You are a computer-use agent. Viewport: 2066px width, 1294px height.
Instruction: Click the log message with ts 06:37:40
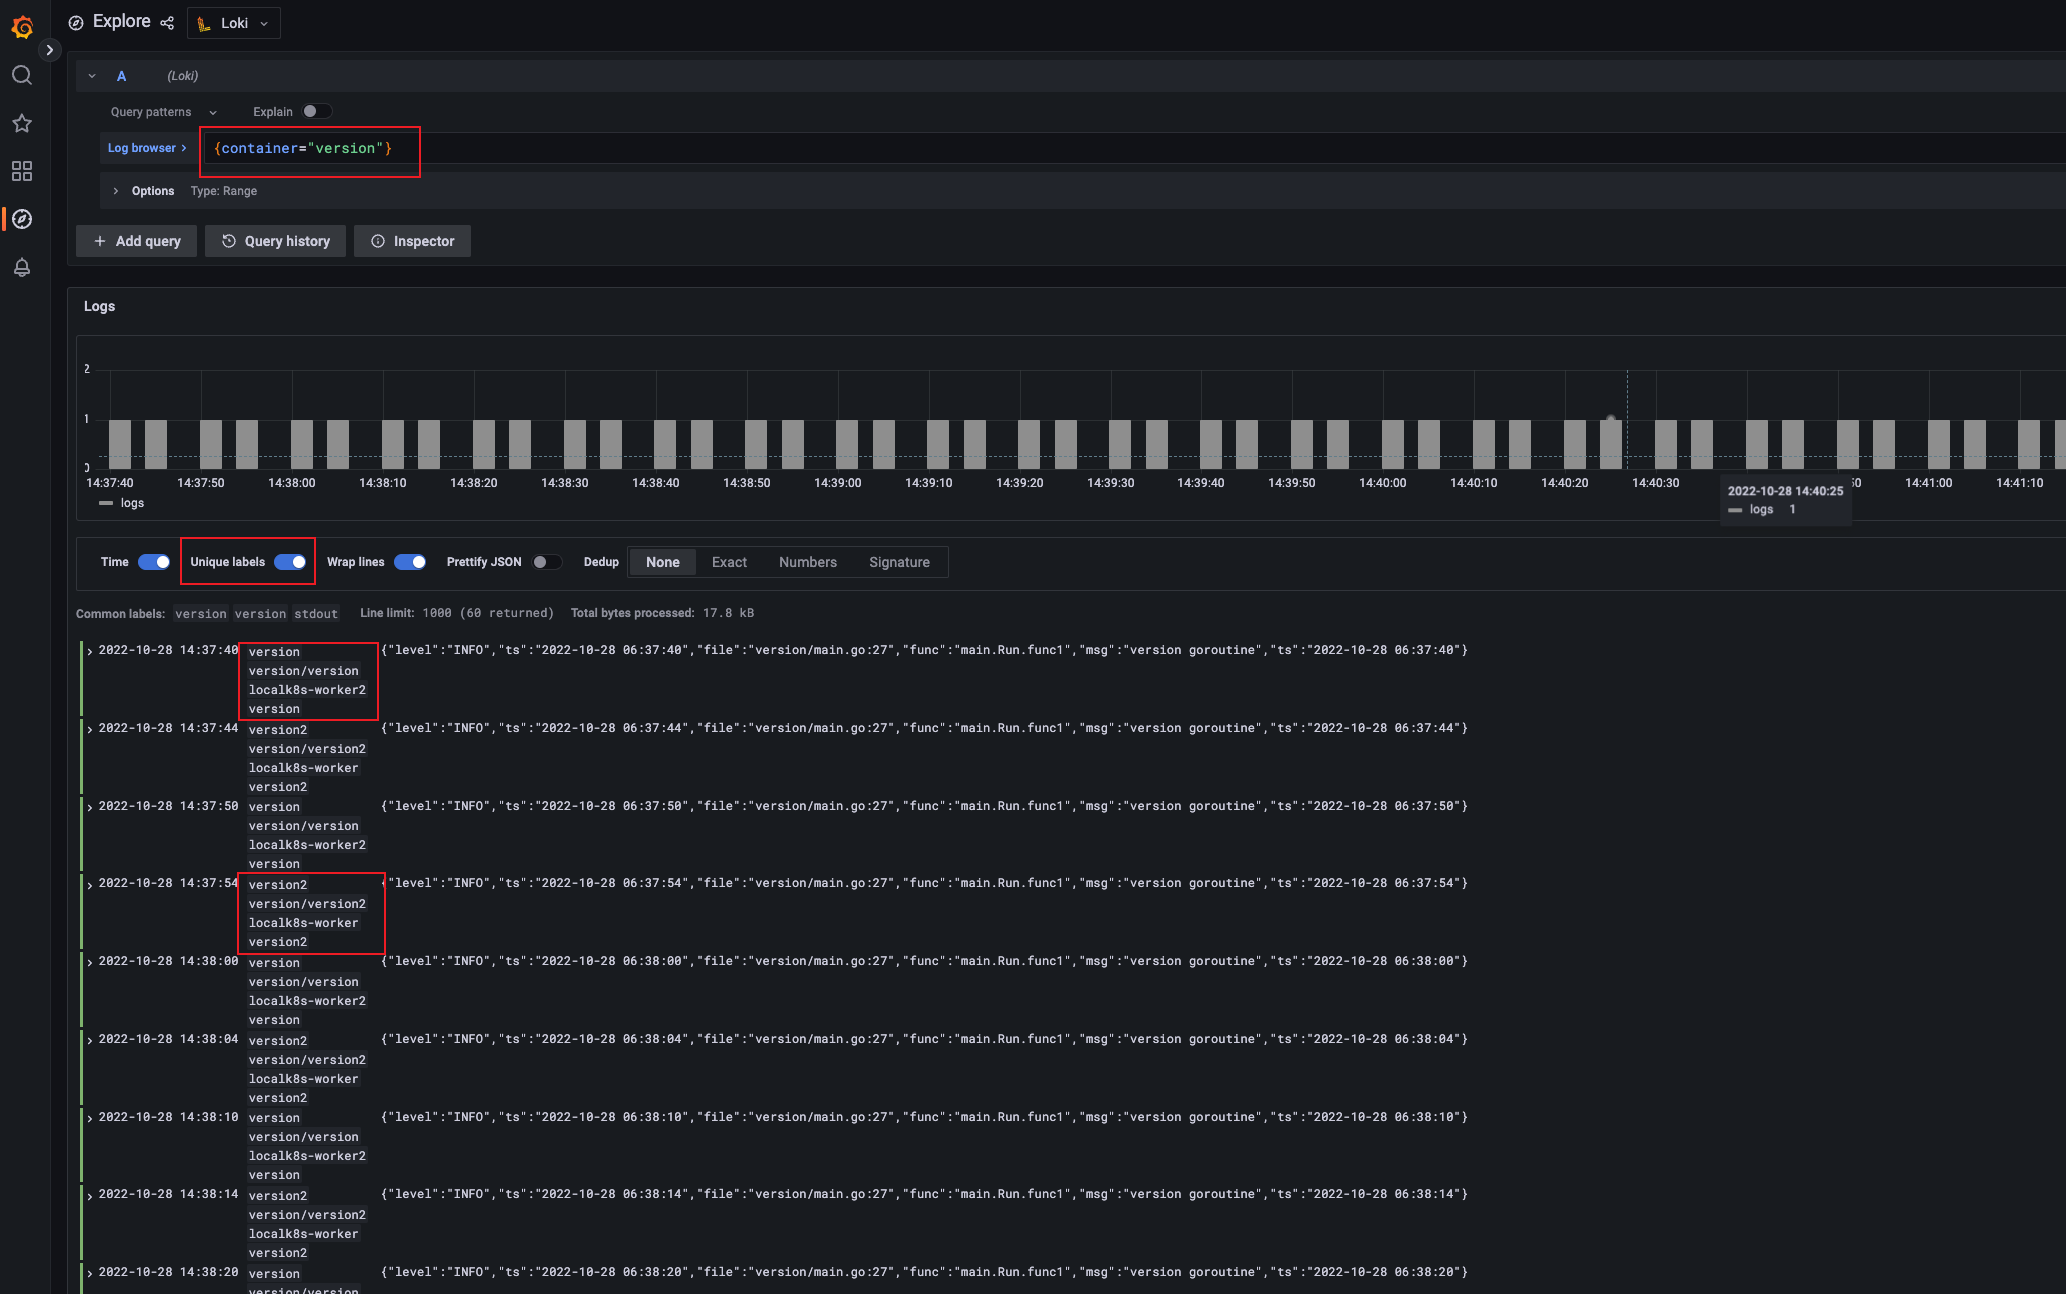tap(925, 650)
